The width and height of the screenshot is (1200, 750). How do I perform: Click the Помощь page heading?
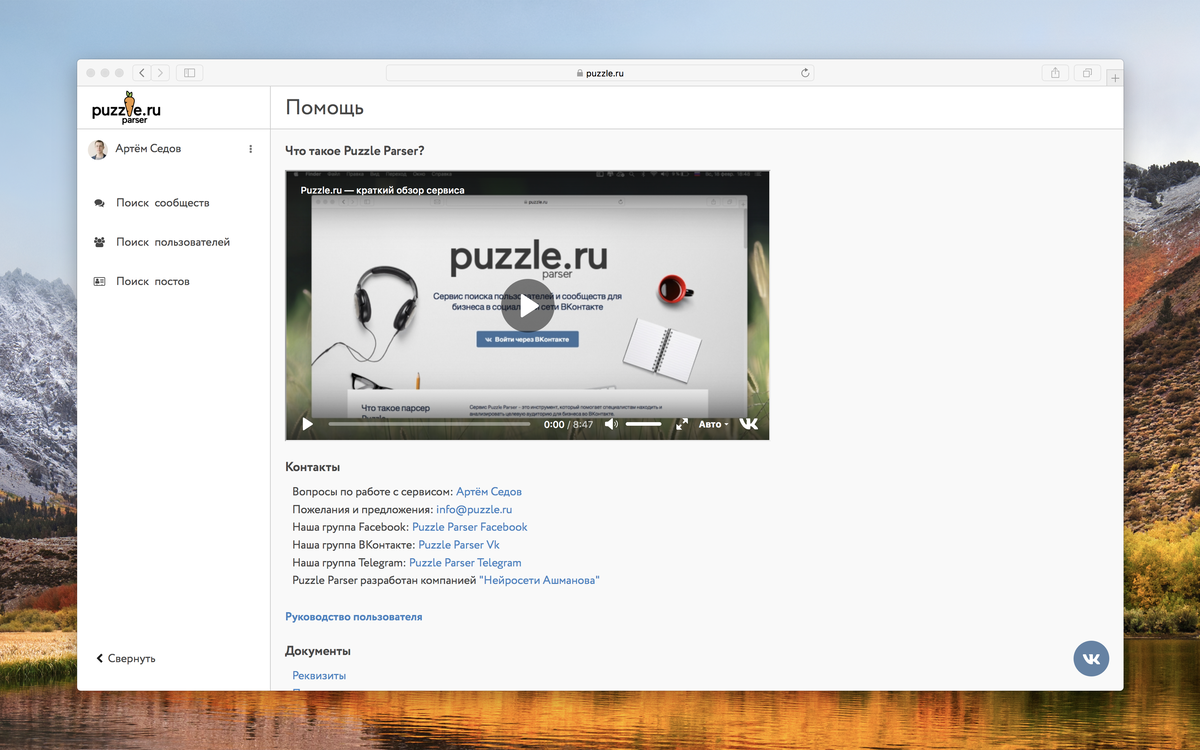point(325,108)
